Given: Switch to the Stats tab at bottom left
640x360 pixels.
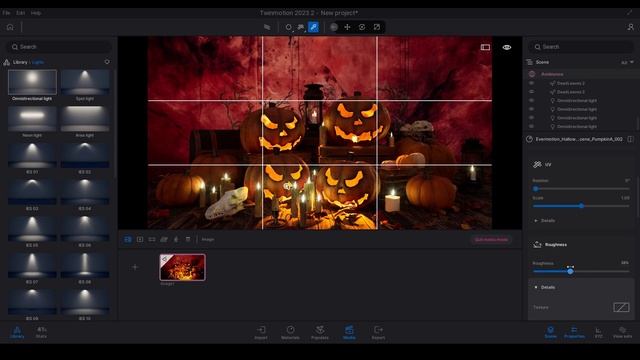Looking at the screenshot, I should [41, 332].
